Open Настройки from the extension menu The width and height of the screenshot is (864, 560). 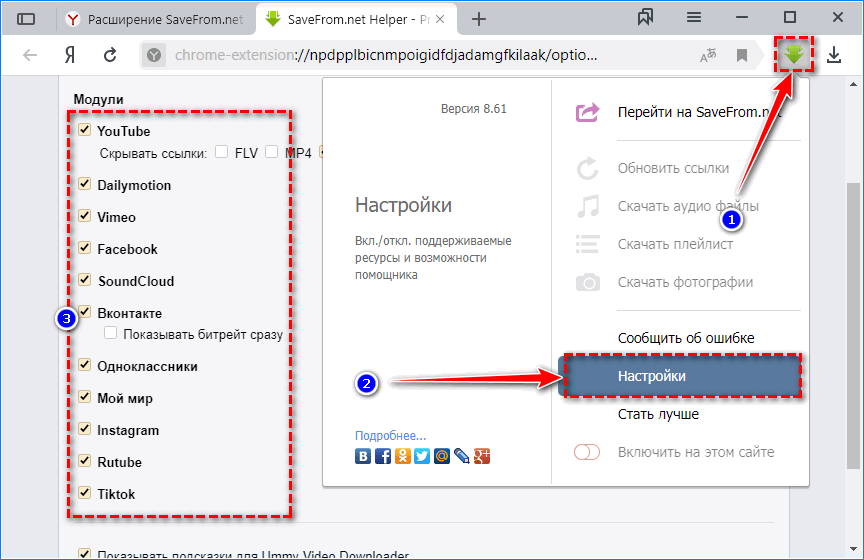pyautogui.click(x=681, y=376)
